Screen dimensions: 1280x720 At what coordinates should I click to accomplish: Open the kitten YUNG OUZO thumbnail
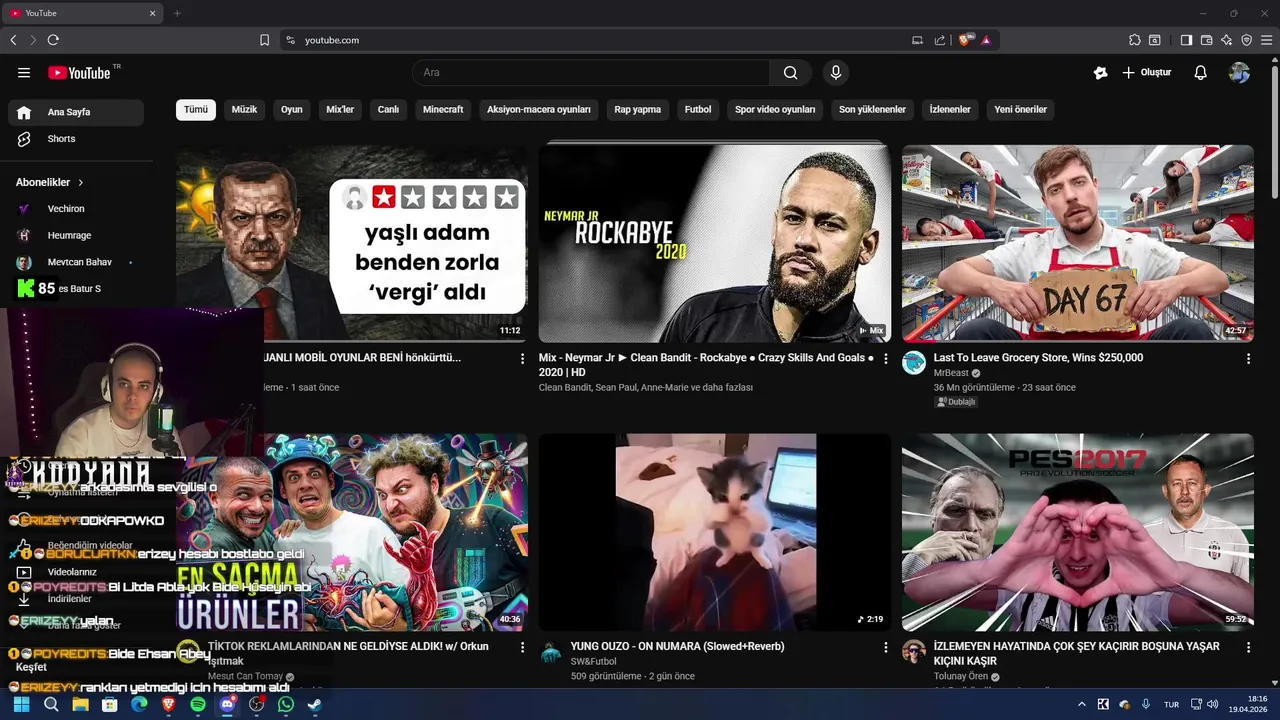[714, 532]
